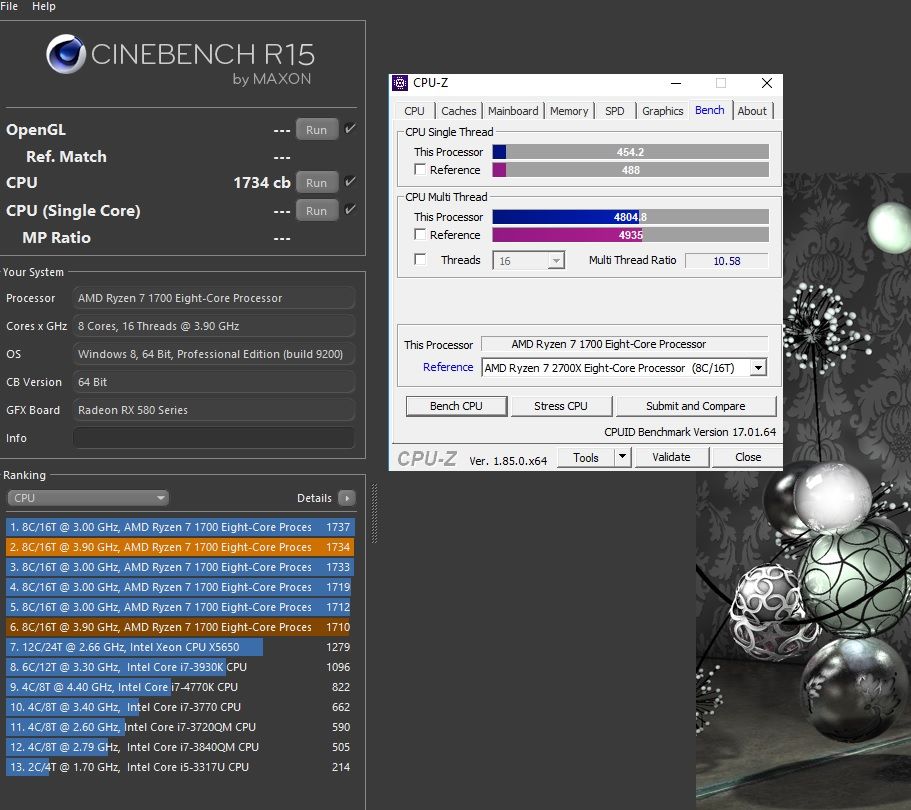Screen dimensions: 911x810
Task: Click the OS Windows 8 value field
Action: [214, 354]
